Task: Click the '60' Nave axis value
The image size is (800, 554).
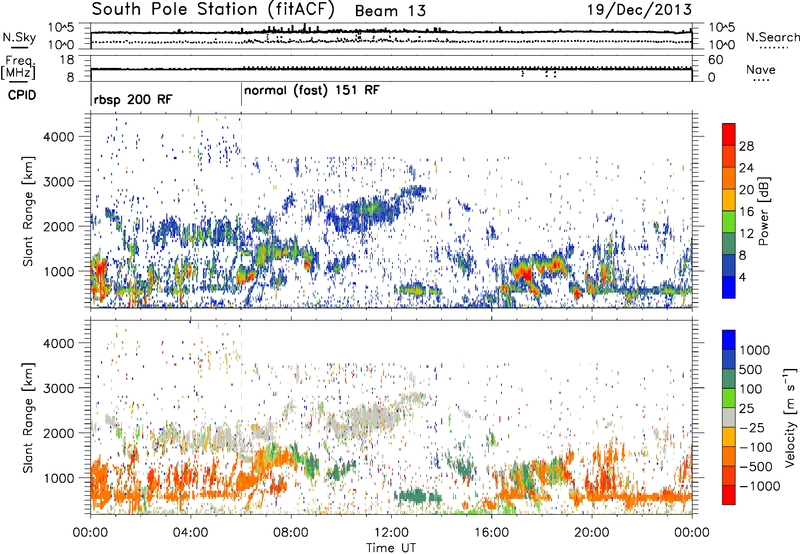Action: [x=715, y=60]
